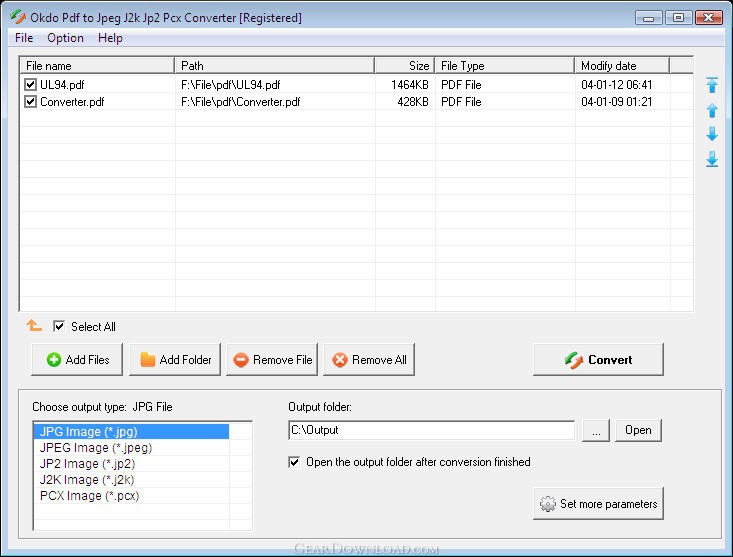Image resolution: width=733 pixels, height=557 pixels.
Task: Close the Okdo converter window
Action: tap(709, 18)
